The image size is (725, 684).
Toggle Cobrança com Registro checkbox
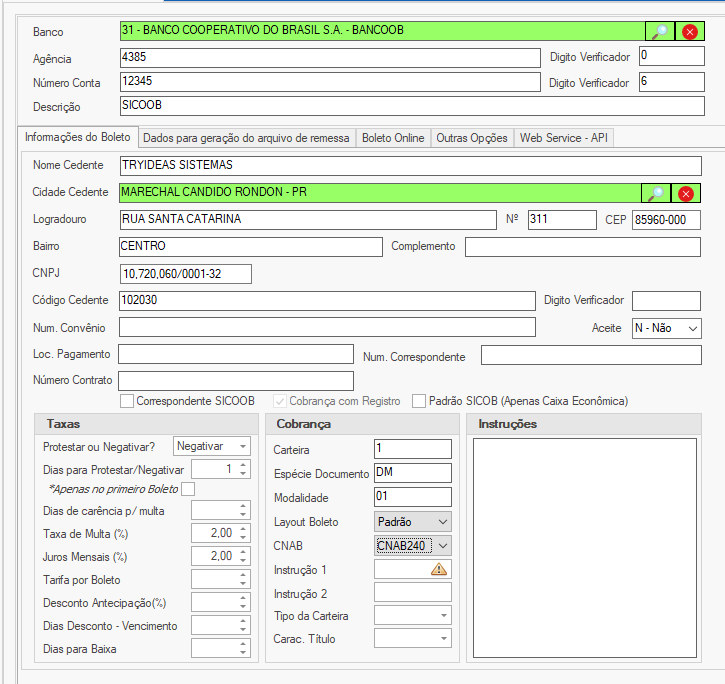280,401
